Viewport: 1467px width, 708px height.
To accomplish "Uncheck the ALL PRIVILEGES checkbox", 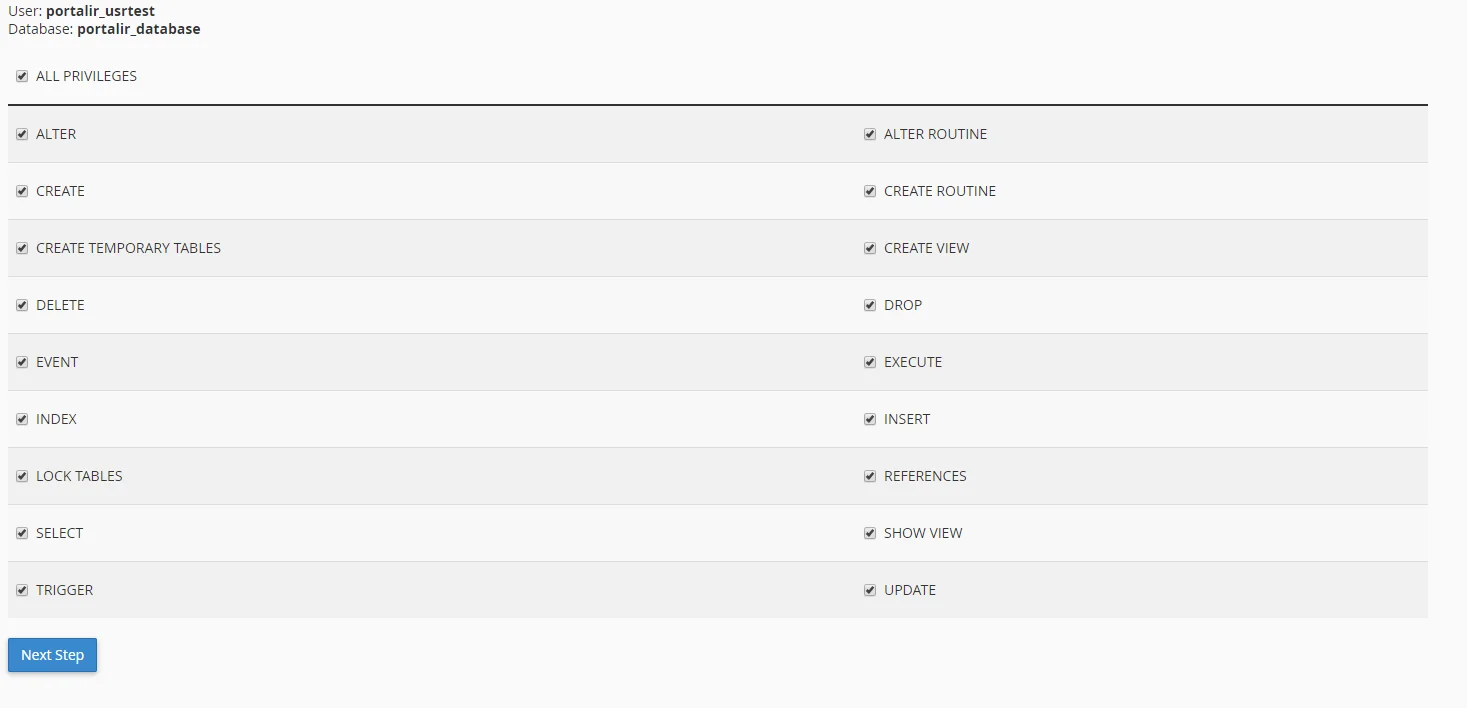I will [22, 76].
